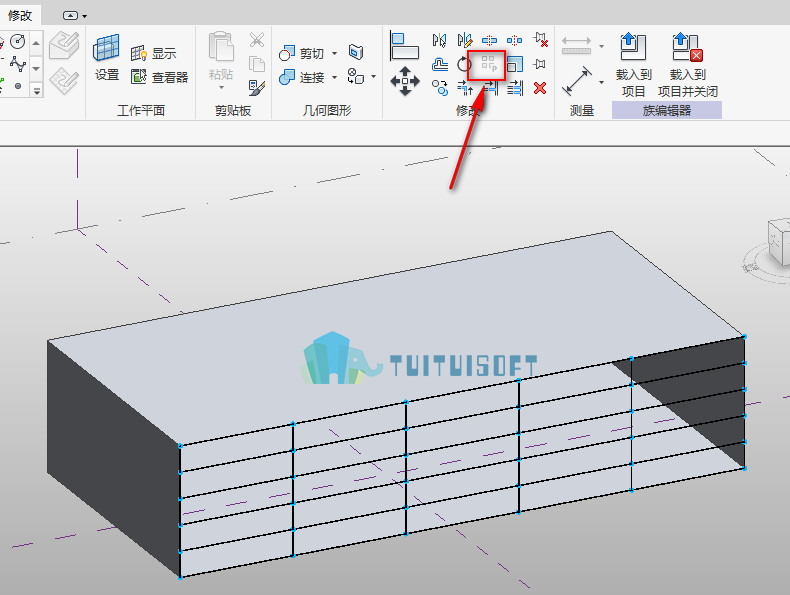The image size is (790, 595).
Task: Click the scissors cut-to-clipboard icon
Action: [x=257, y=40]
